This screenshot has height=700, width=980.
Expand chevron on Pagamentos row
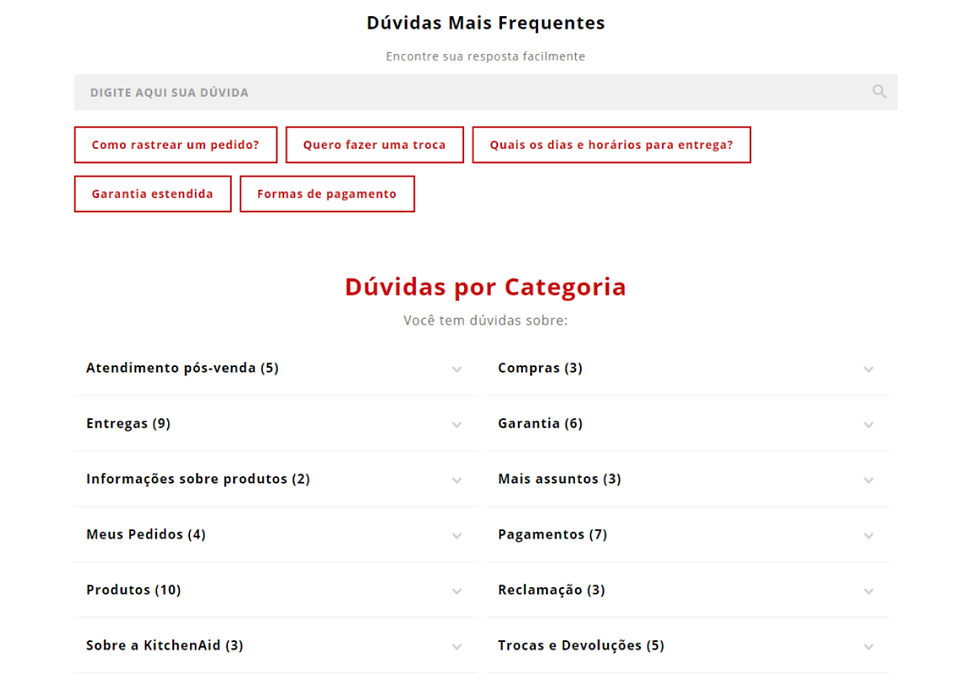(x=868, y=536)
